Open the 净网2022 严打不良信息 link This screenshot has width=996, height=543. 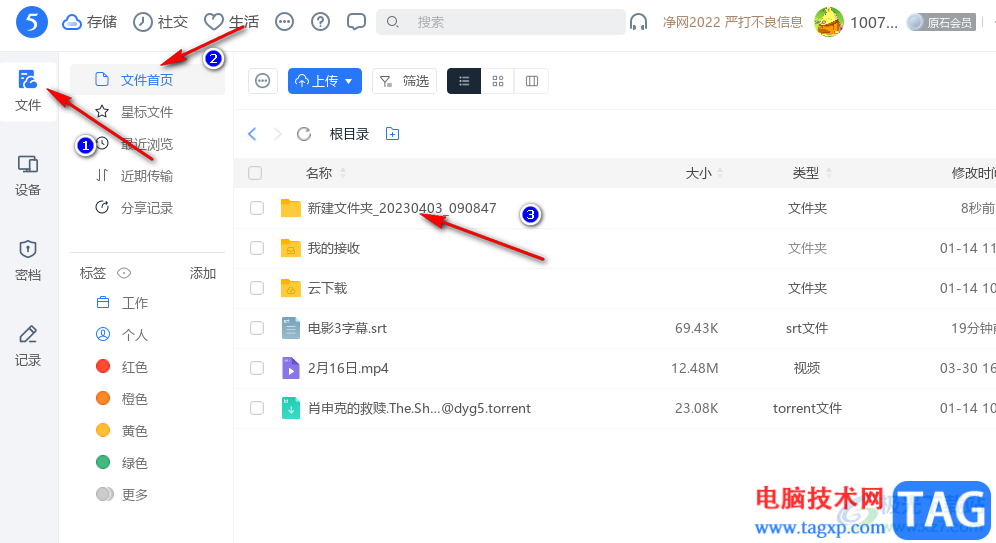[x=732, y=22]
